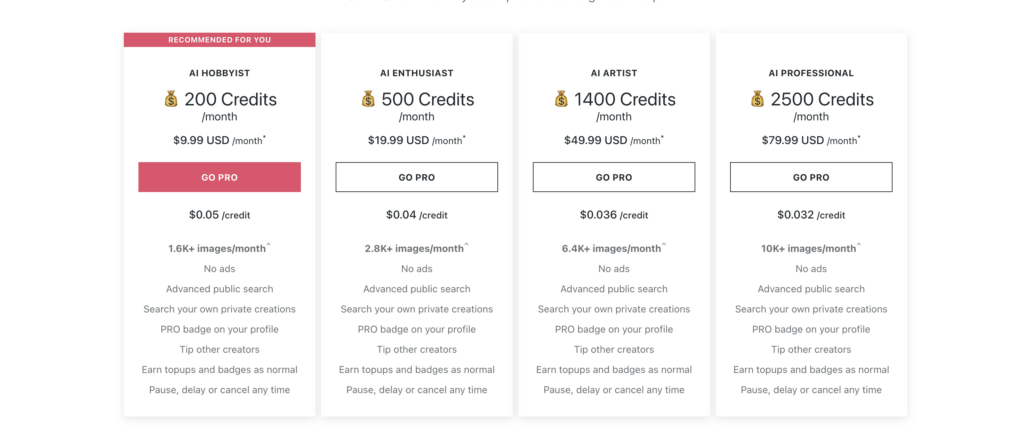This screenshot has width=1024, height=437.
Task: Click the $0.036 per credit label
Action: coord(614,214)
